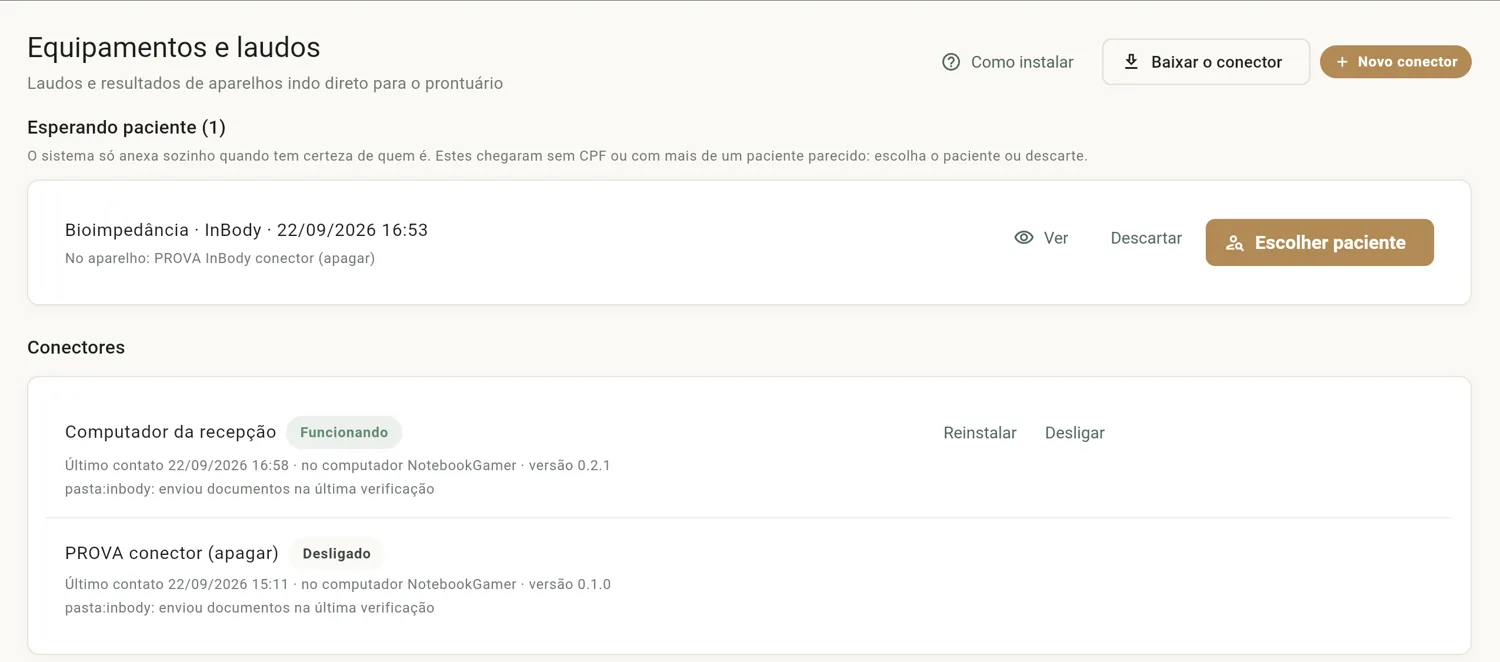The width and height of the screenshot is (1500, 662).
Task: Click the eye icon beside Ver
Action: (x=1024, y=238)
